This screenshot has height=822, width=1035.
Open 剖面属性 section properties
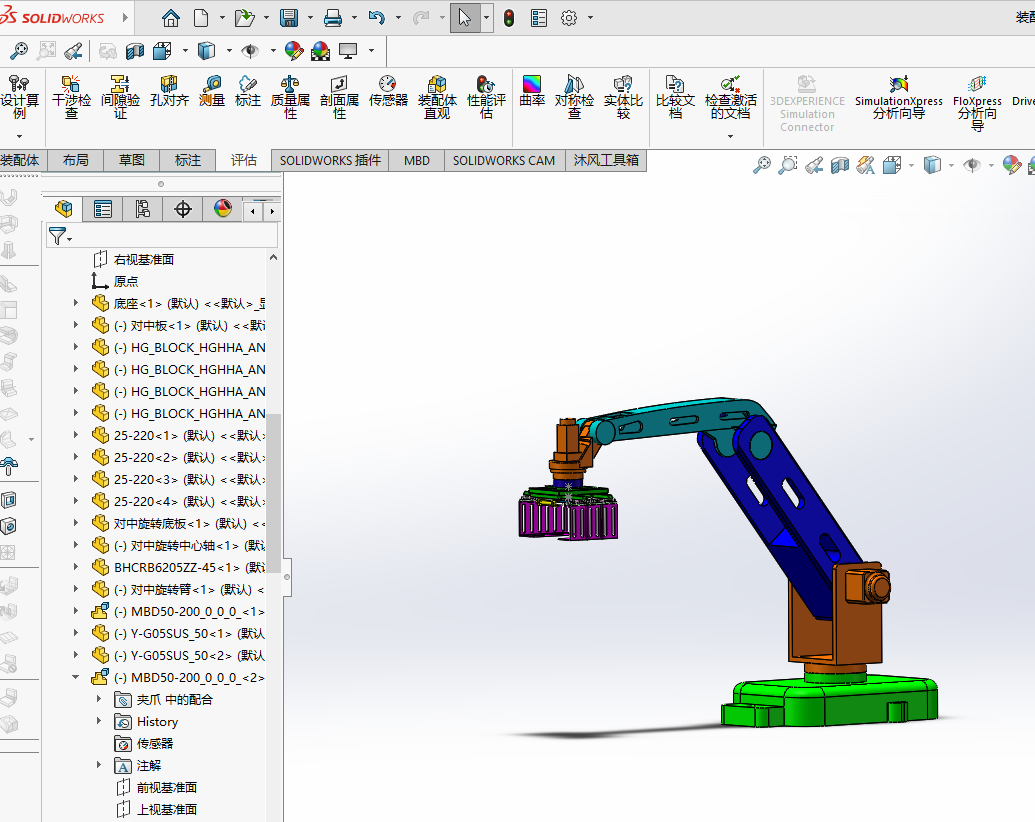[339, 98]
